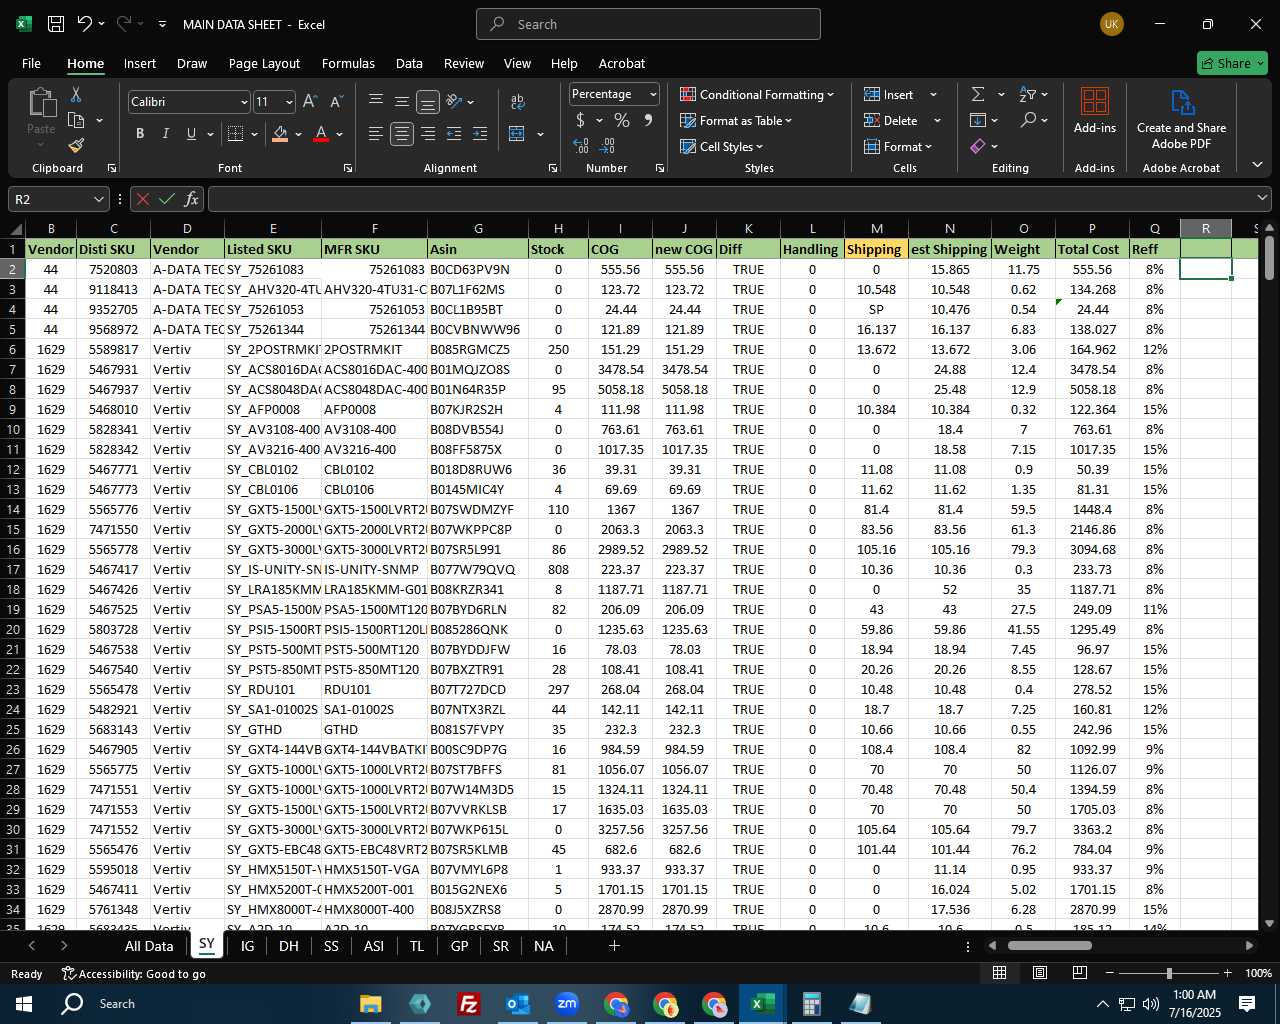Toggle Wrap Text
1280x1024 pixels.
point(518,101)
